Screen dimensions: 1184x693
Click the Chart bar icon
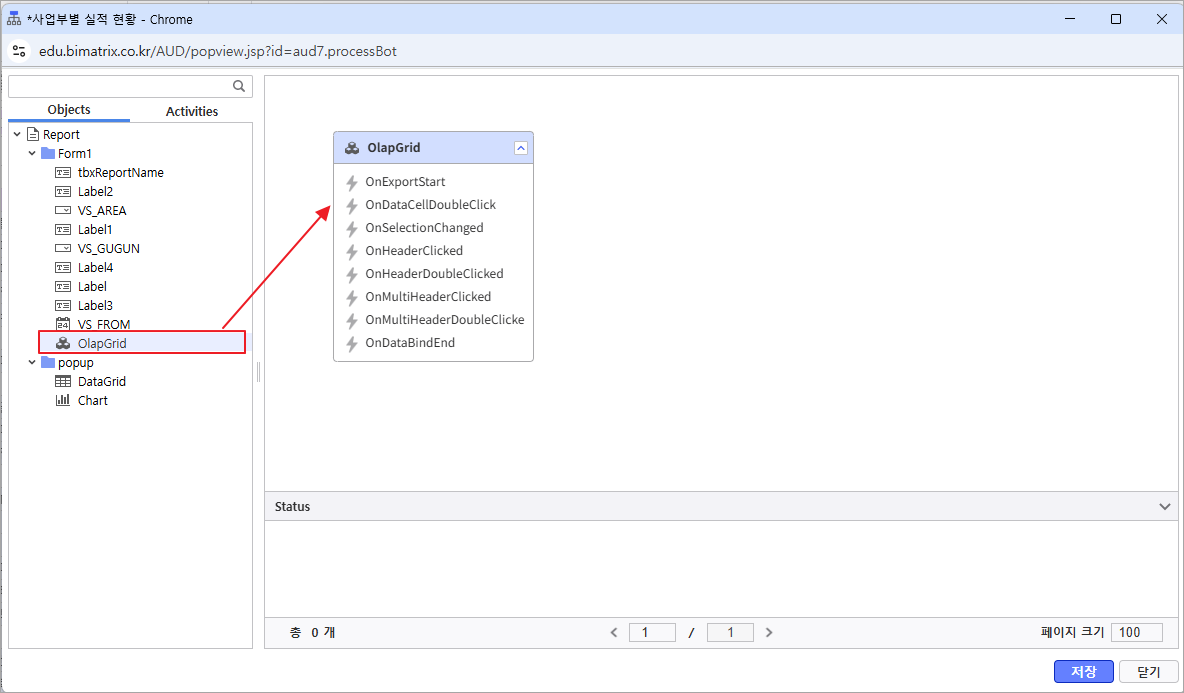[62, 400]
